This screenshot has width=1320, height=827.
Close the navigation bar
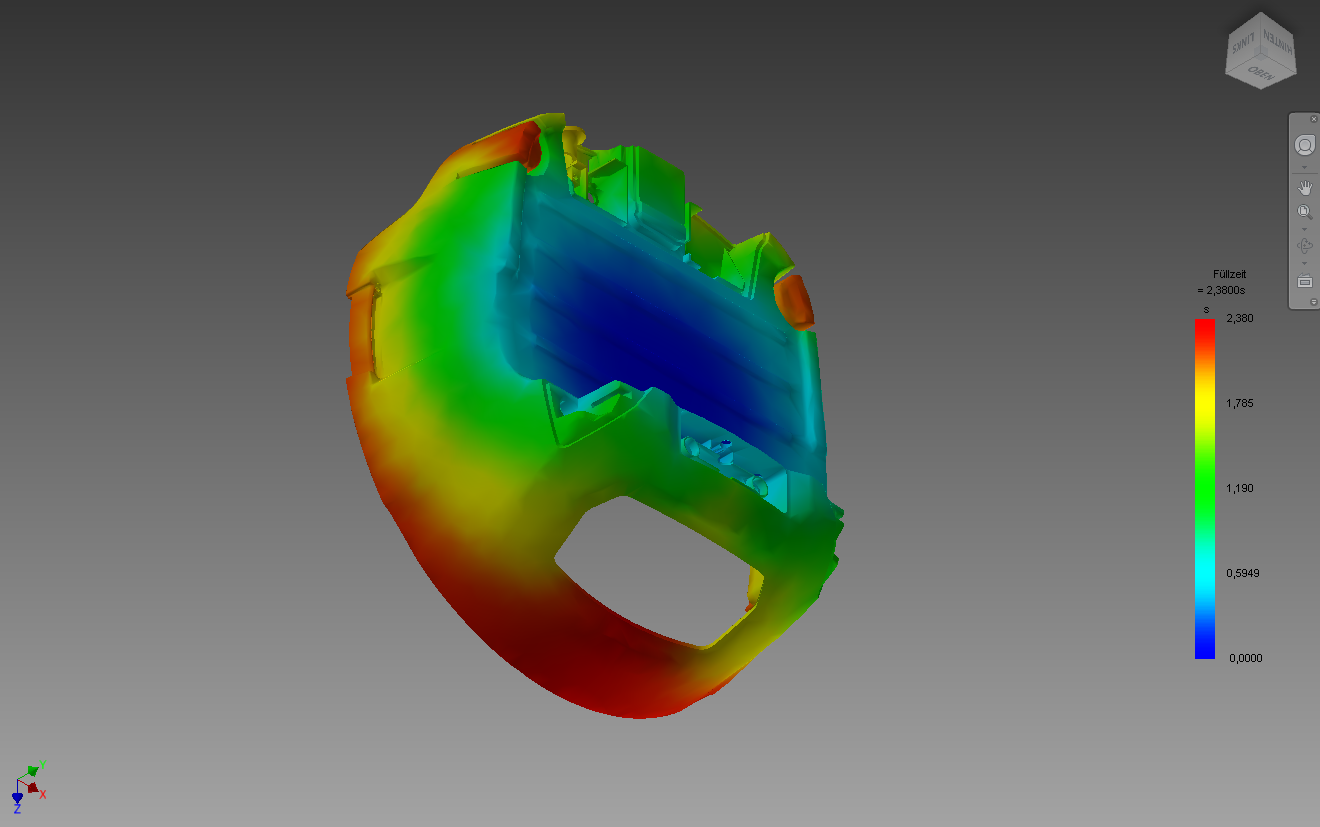tap(1314, 119)
